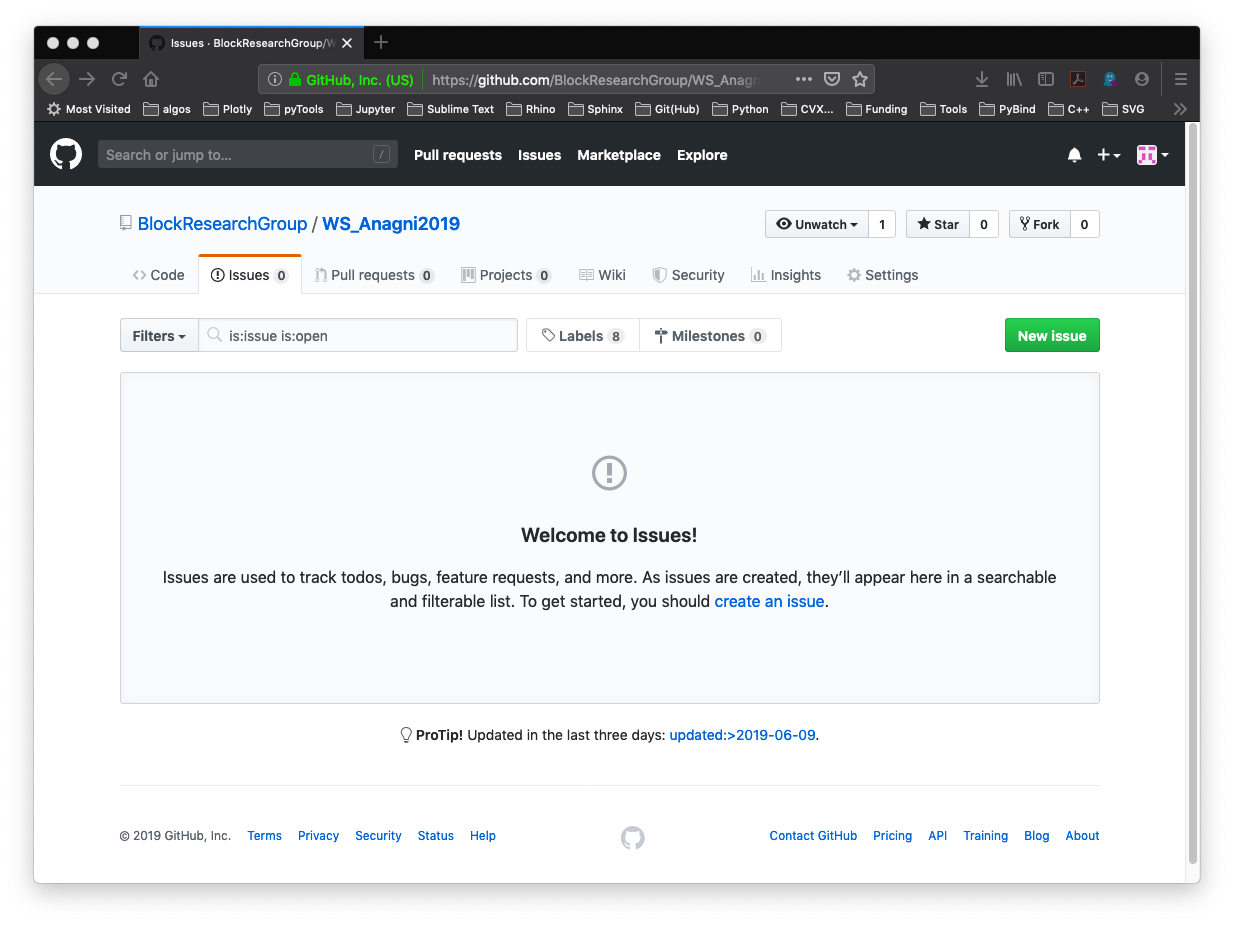Click the browser forward arrow

pyautogui.click(x=87, y=79)
